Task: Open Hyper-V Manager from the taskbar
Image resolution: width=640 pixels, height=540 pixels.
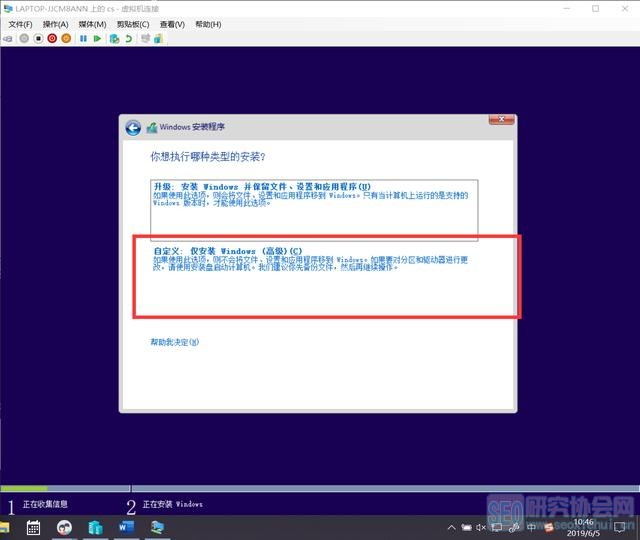Action: pyautogui.click(x=96, y=528)
